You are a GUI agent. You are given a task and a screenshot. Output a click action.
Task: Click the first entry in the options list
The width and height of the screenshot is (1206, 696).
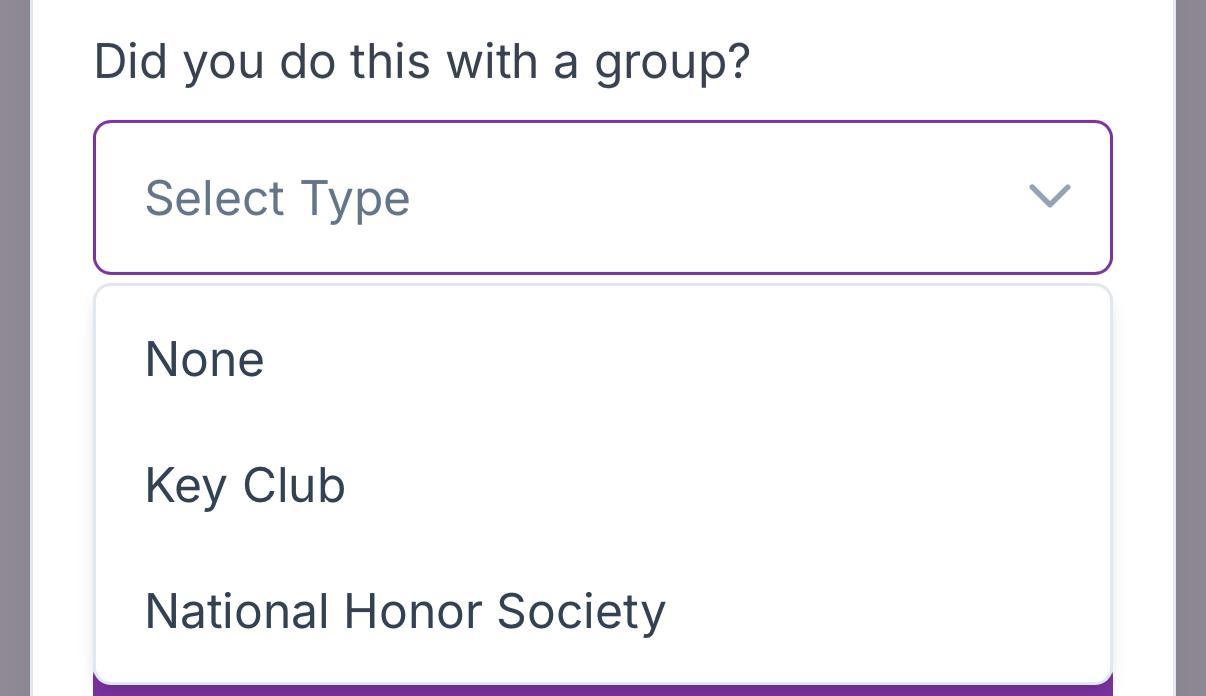pyautogui.click(x=204, y=359)
